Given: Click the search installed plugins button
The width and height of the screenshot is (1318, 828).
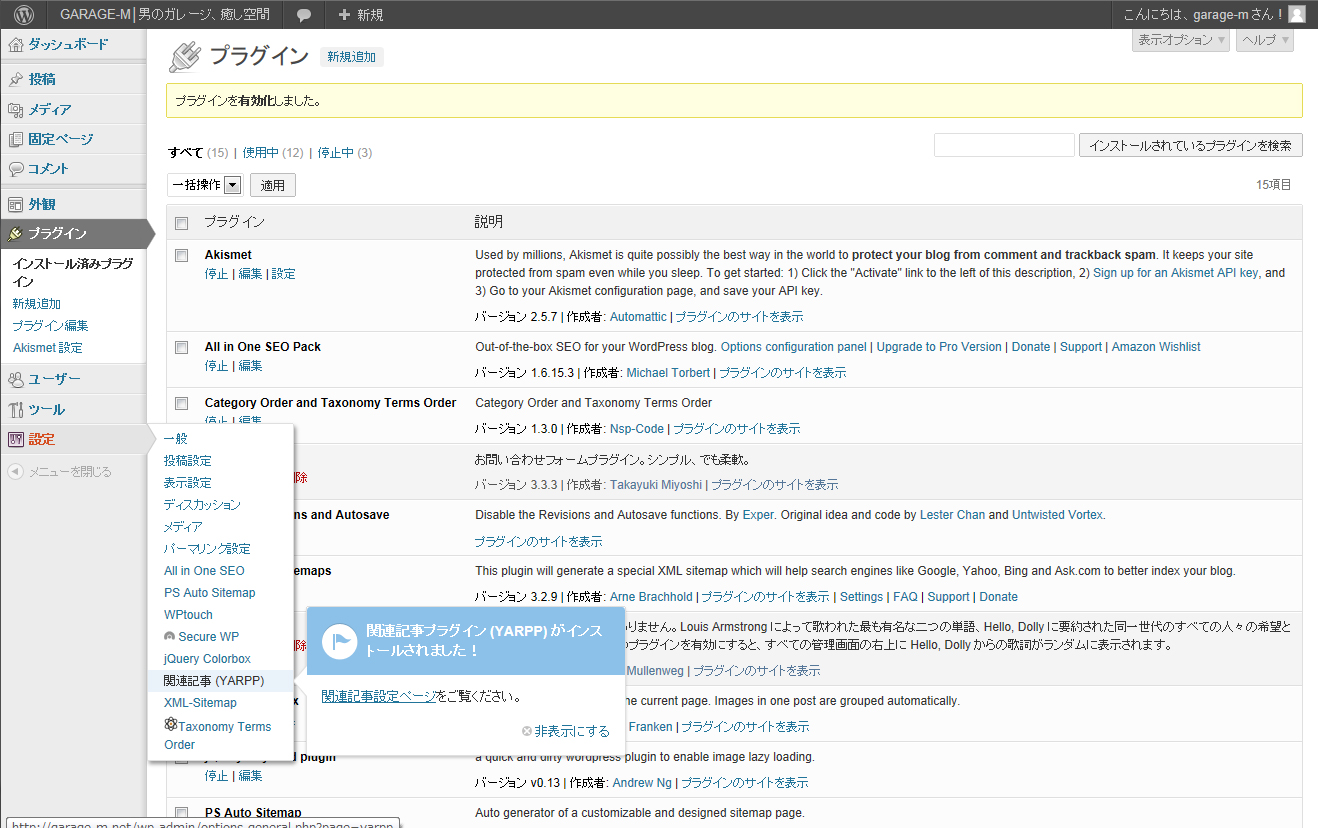Looking at the screenshot, I should tap(1190, 145).
